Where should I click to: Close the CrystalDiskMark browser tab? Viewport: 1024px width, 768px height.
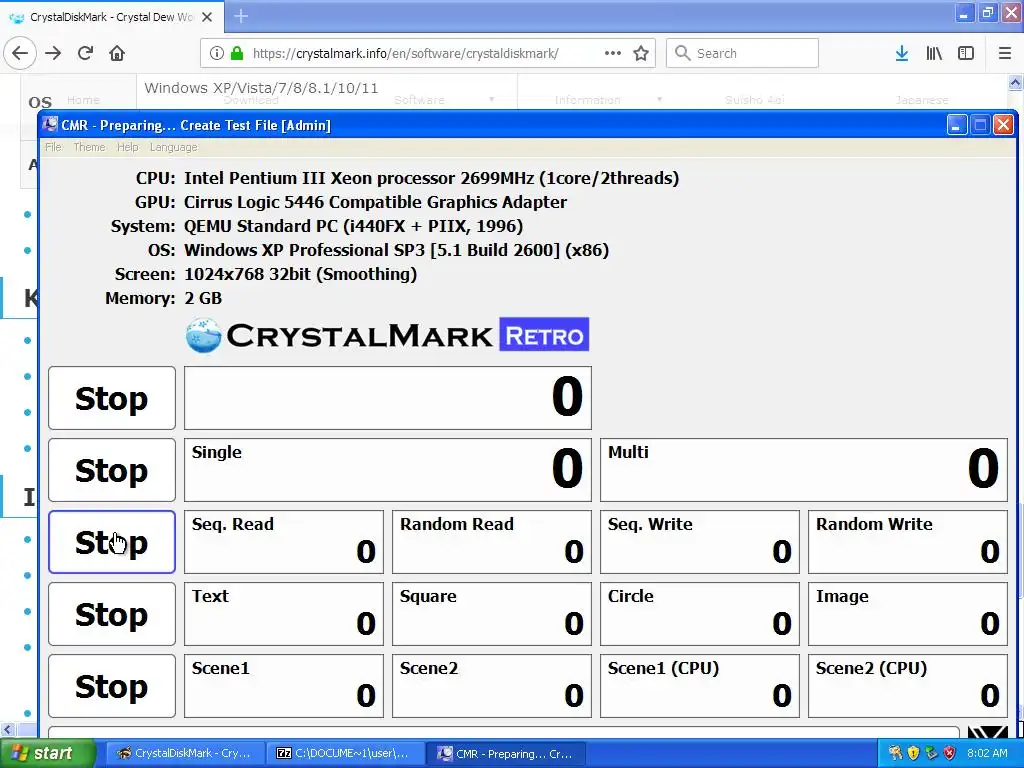click(207, 17)
